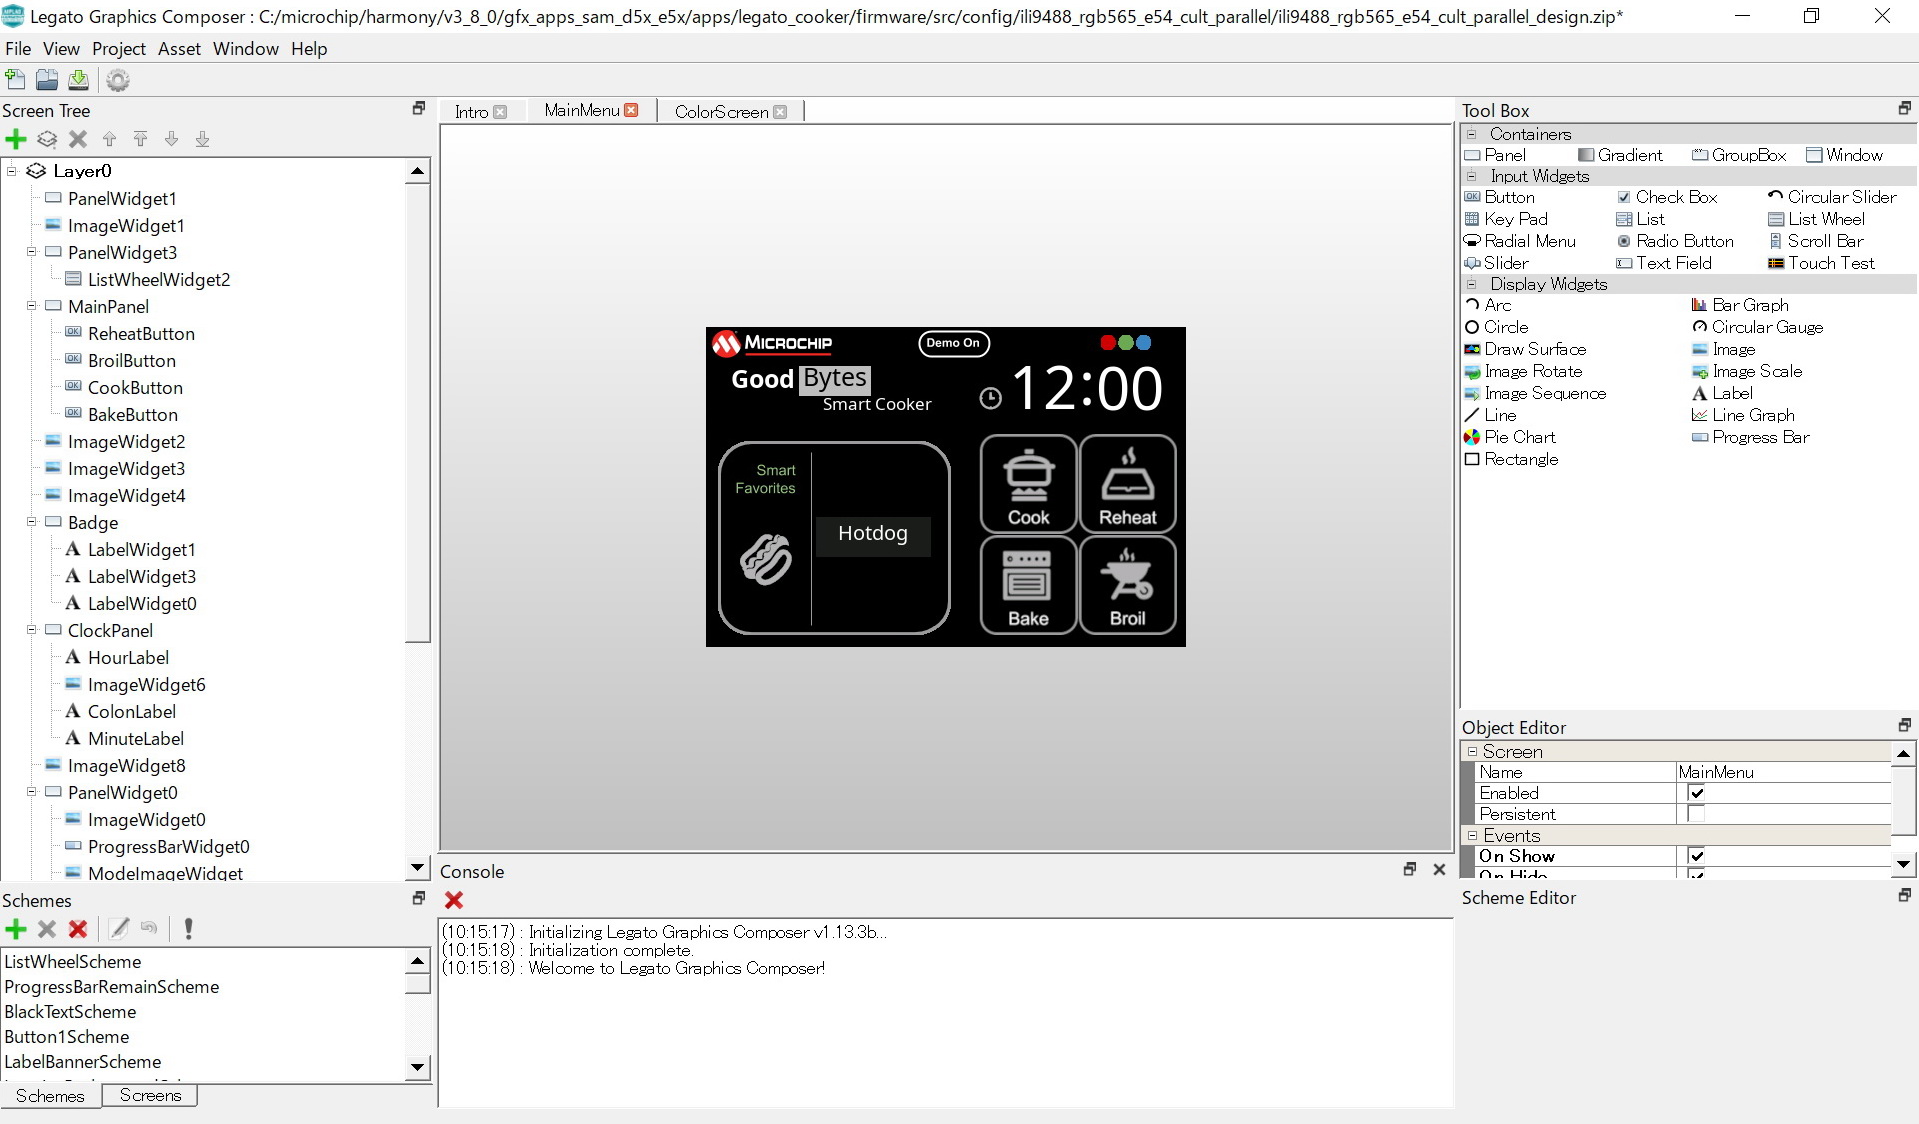The height and width of the screenshot is (1124, 1919).
Task: Collapse the Input Widgets section
Action: (1472, 176)
